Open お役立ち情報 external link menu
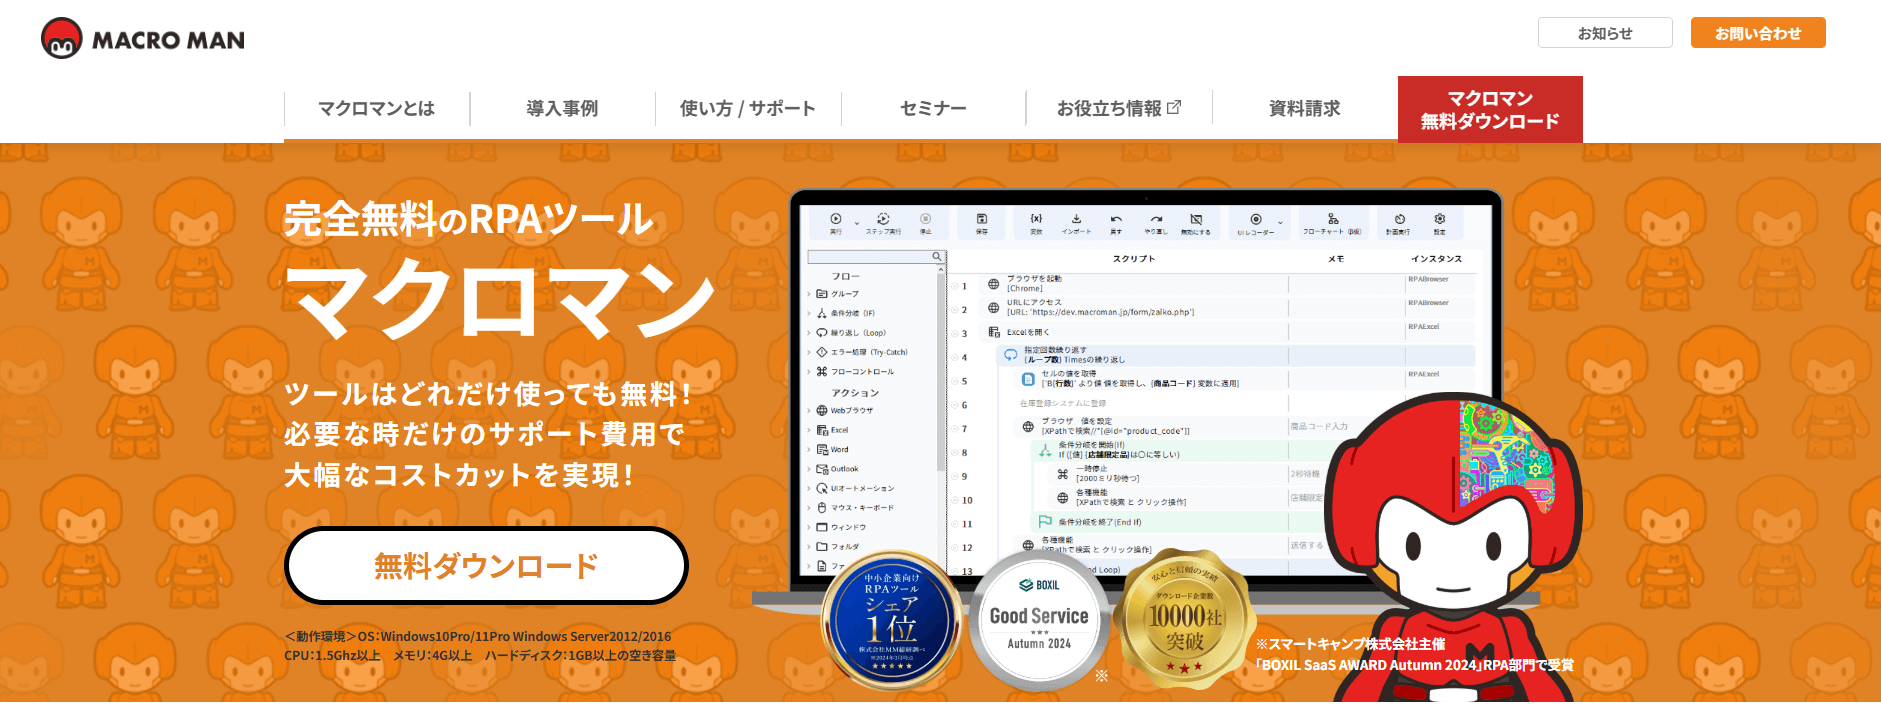 tap(1119, 108)
